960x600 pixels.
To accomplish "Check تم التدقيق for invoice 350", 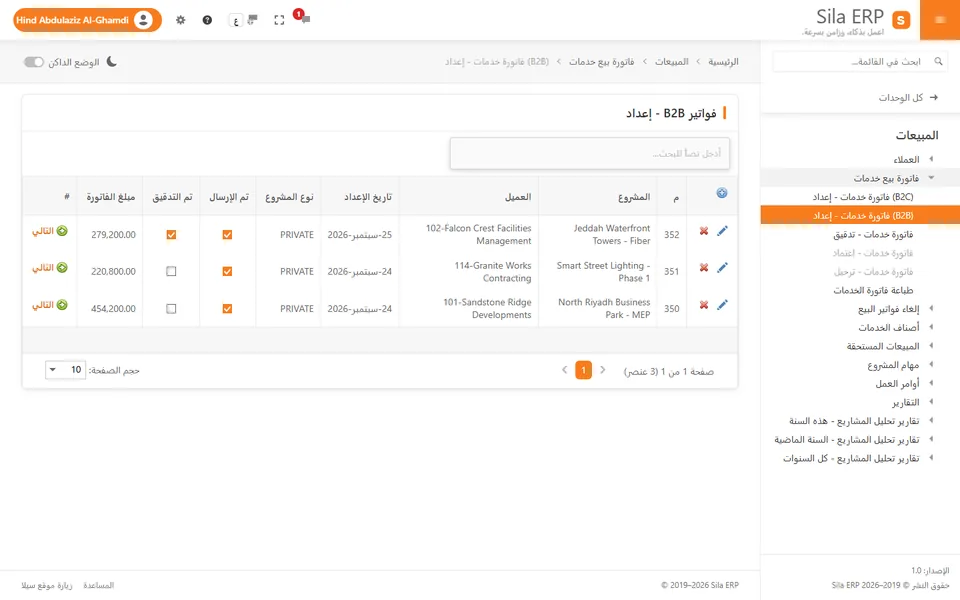I will [x=171, y=309].
